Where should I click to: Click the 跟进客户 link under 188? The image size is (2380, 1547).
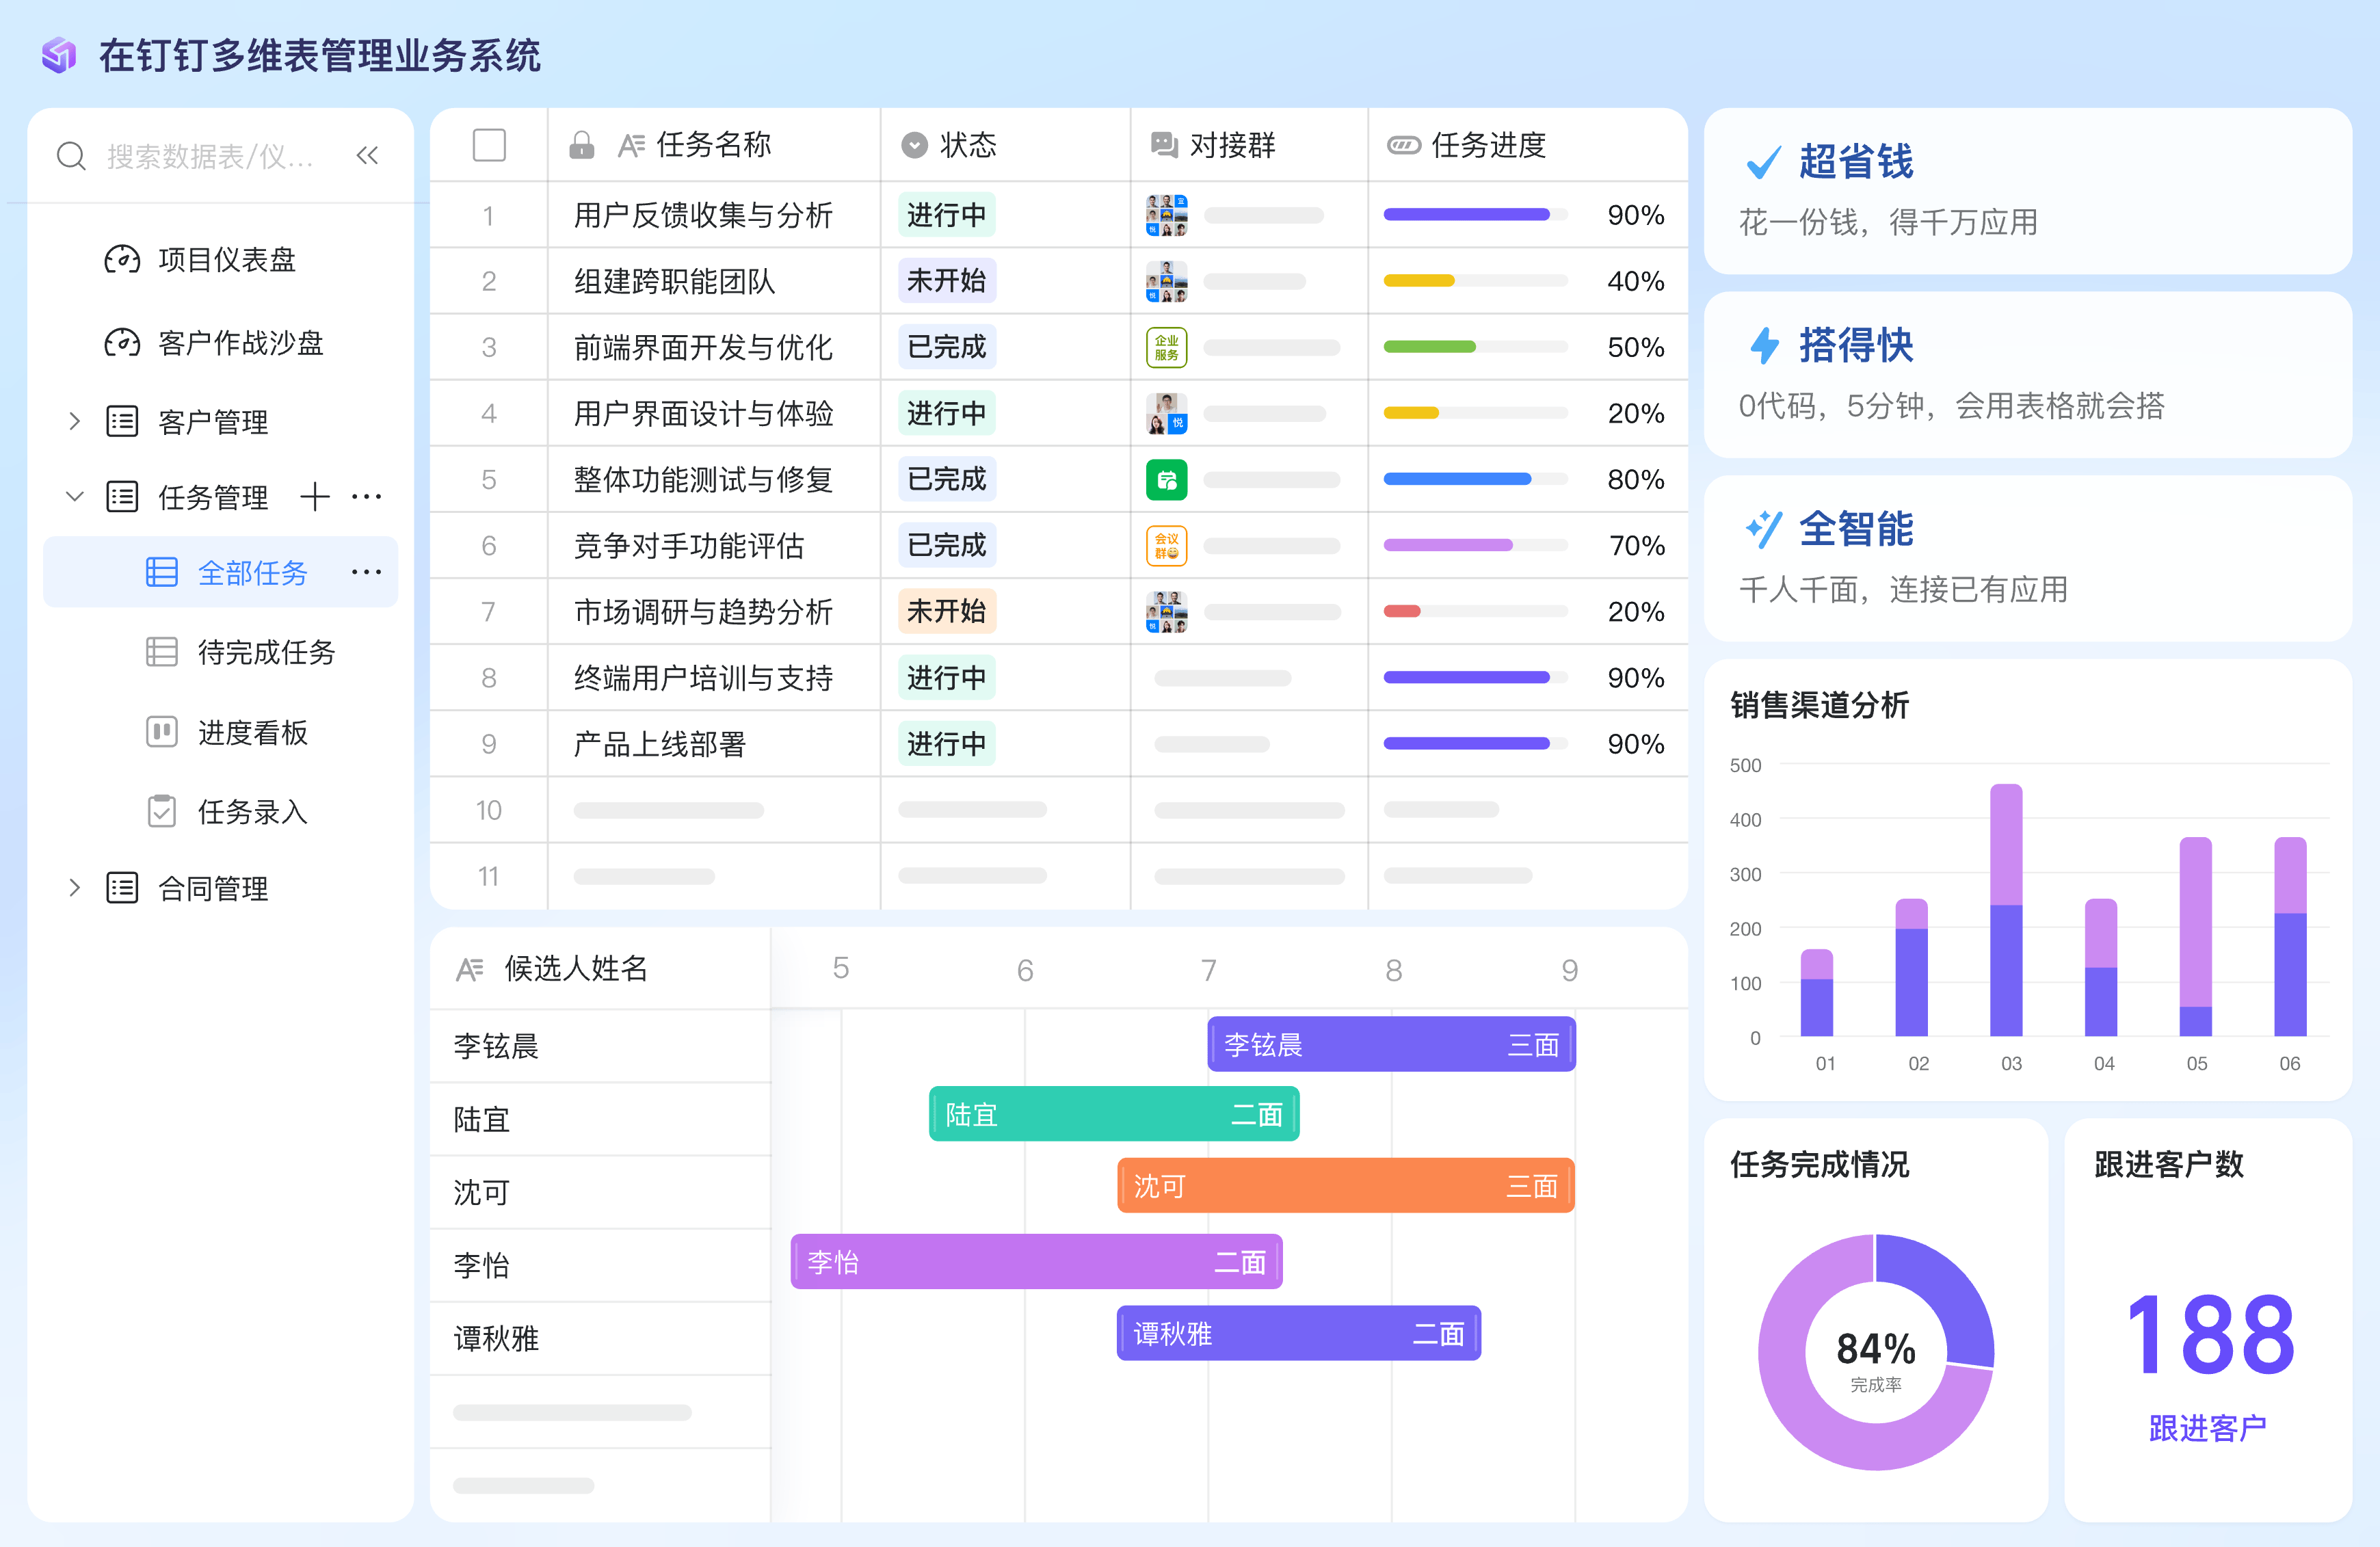click(2207, 1428)
